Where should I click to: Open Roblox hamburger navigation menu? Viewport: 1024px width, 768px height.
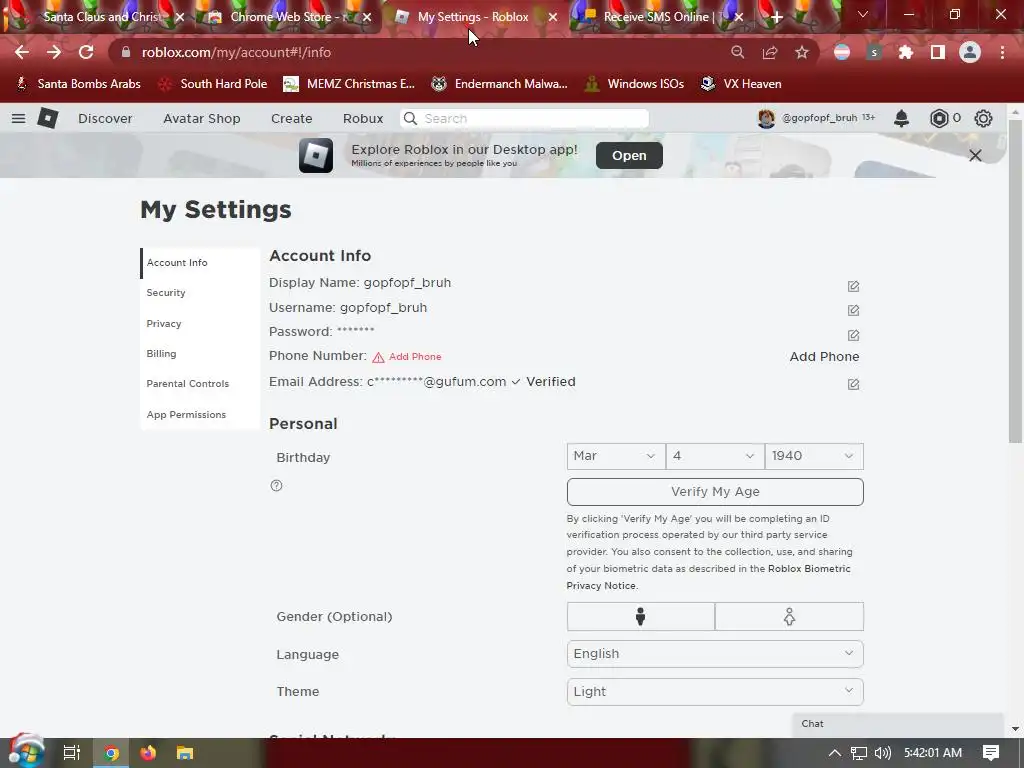(18, 118)
